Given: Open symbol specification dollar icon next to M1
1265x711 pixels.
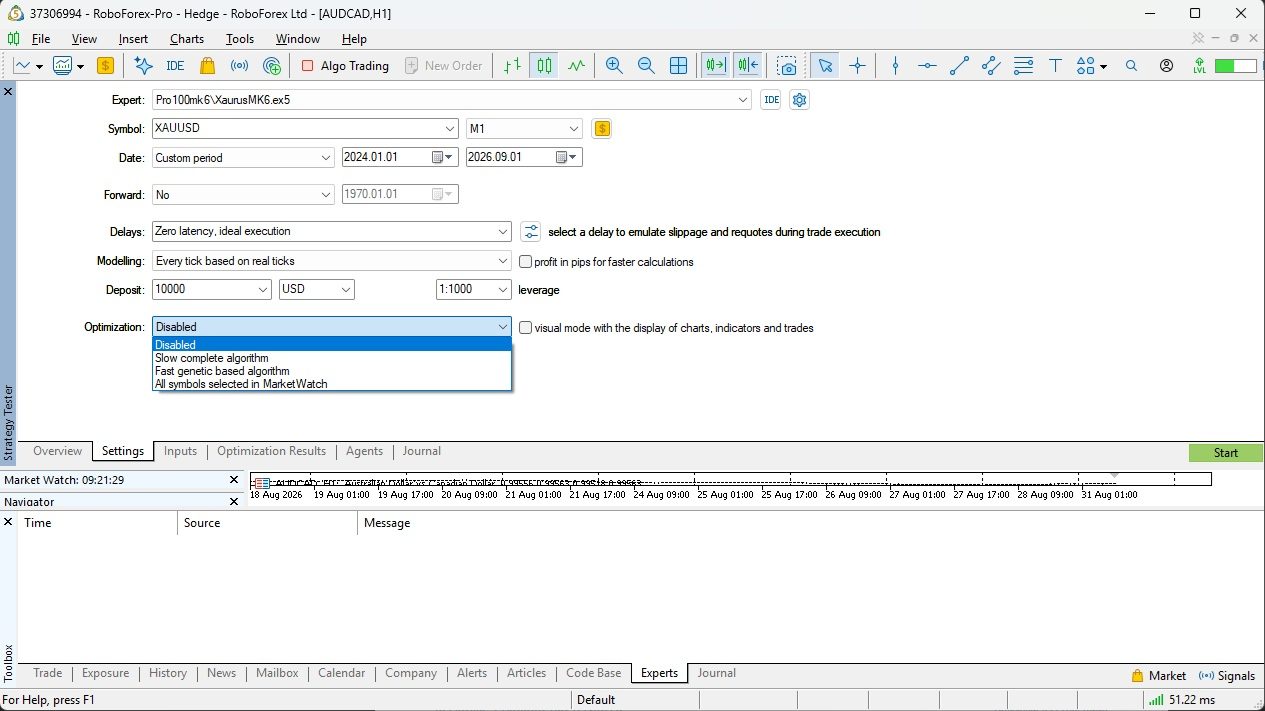Looking at the screenshot, I should click(601, 129).
